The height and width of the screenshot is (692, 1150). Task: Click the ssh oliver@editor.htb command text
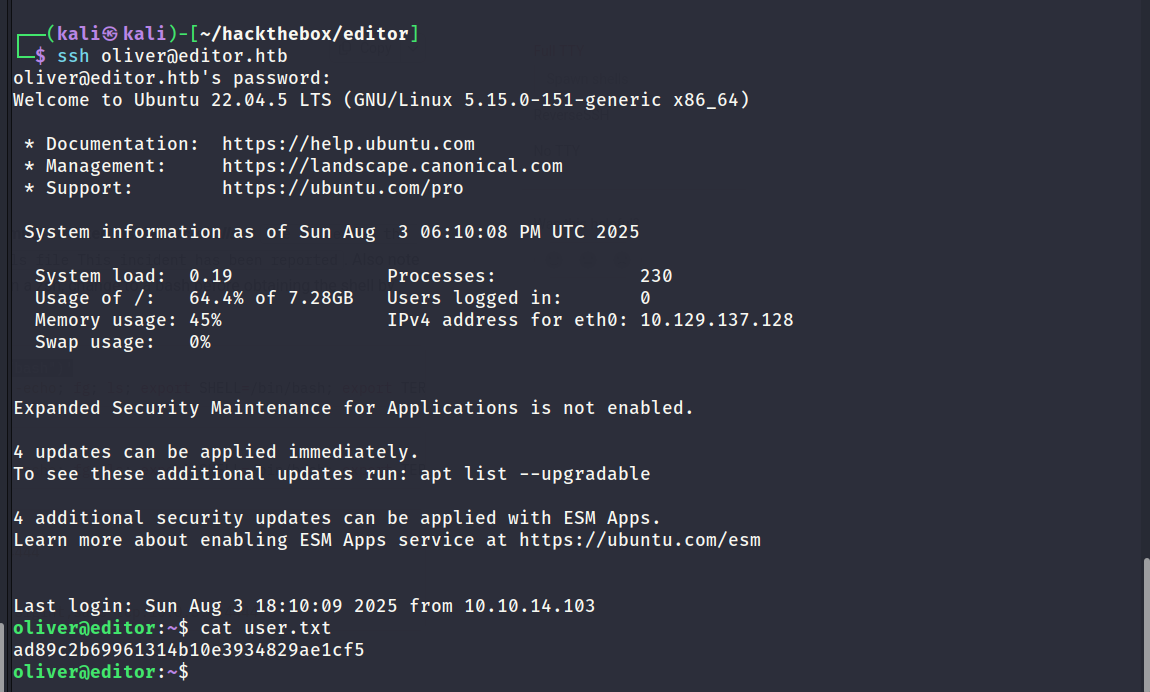tap(172, 56)
